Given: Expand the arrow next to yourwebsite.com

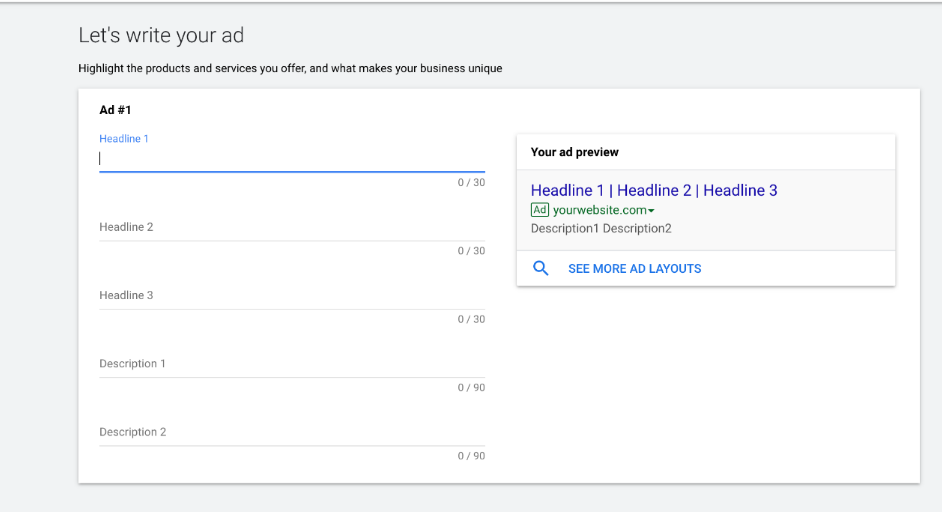Looking at the screenshot, I should 651,211.
